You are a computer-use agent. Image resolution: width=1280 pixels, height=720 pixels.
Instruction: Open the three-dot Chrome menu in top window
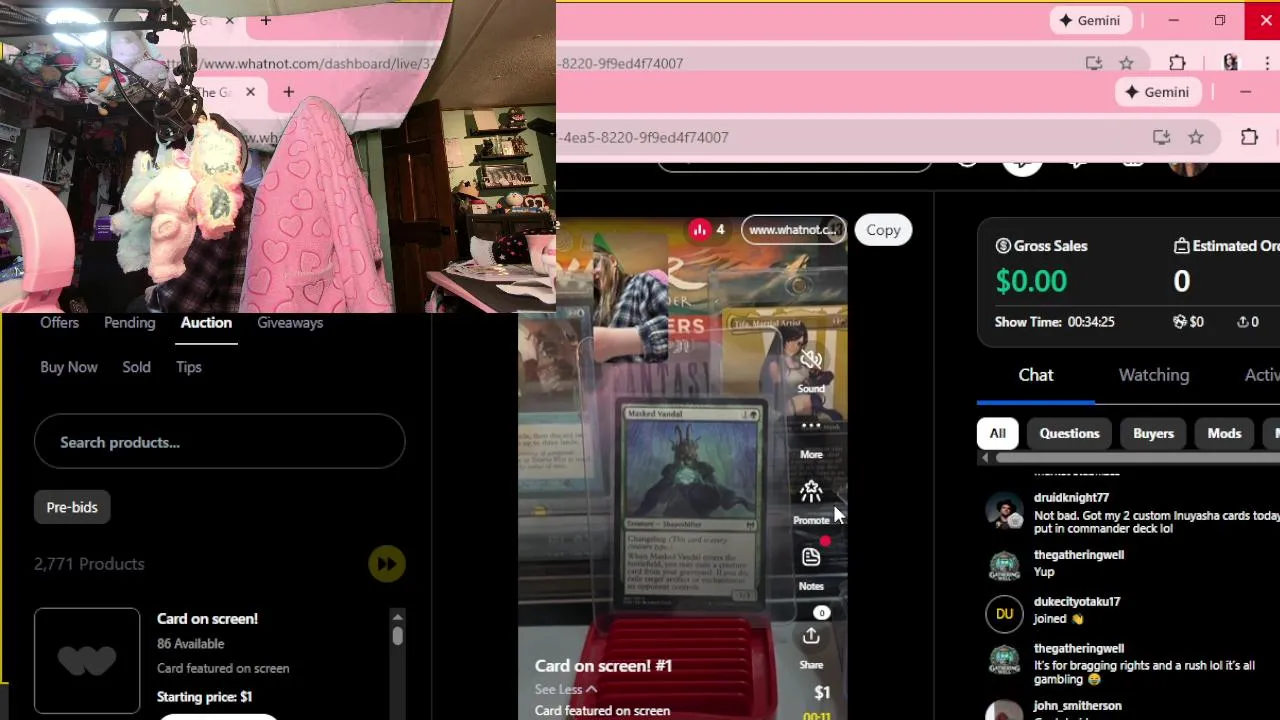(x=1268, y=63)
